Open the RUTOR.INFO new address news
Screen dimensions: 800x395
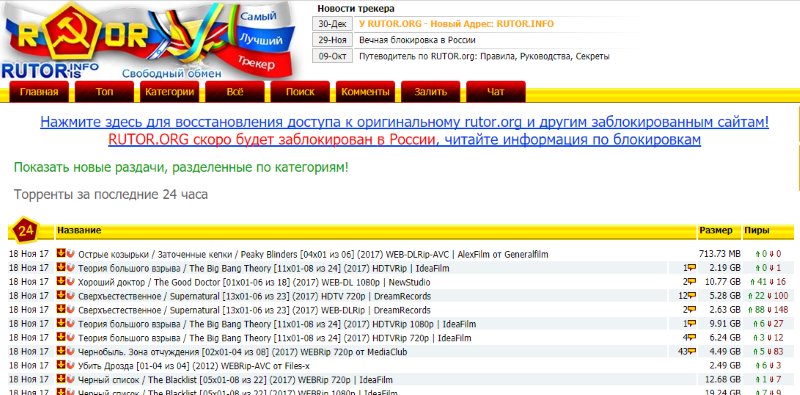click(x=456, y=24)
